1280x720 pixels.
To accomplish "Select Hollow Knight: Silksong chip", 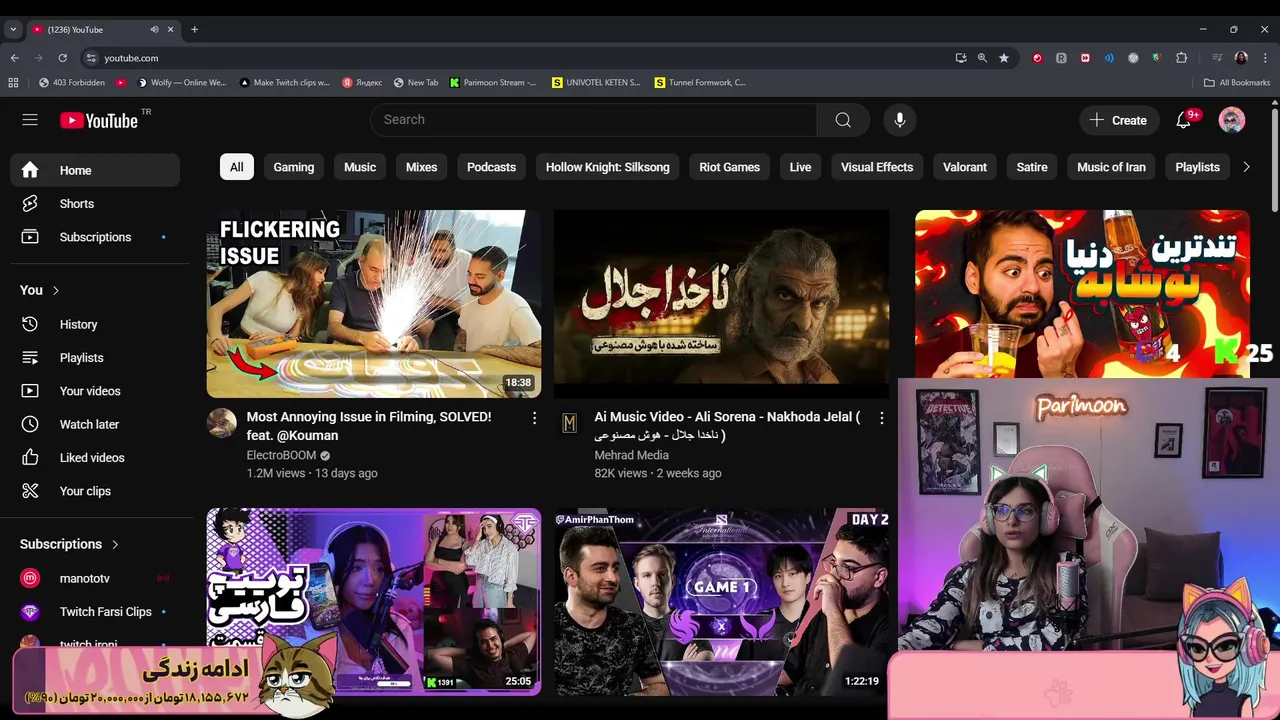I will 608,167.
